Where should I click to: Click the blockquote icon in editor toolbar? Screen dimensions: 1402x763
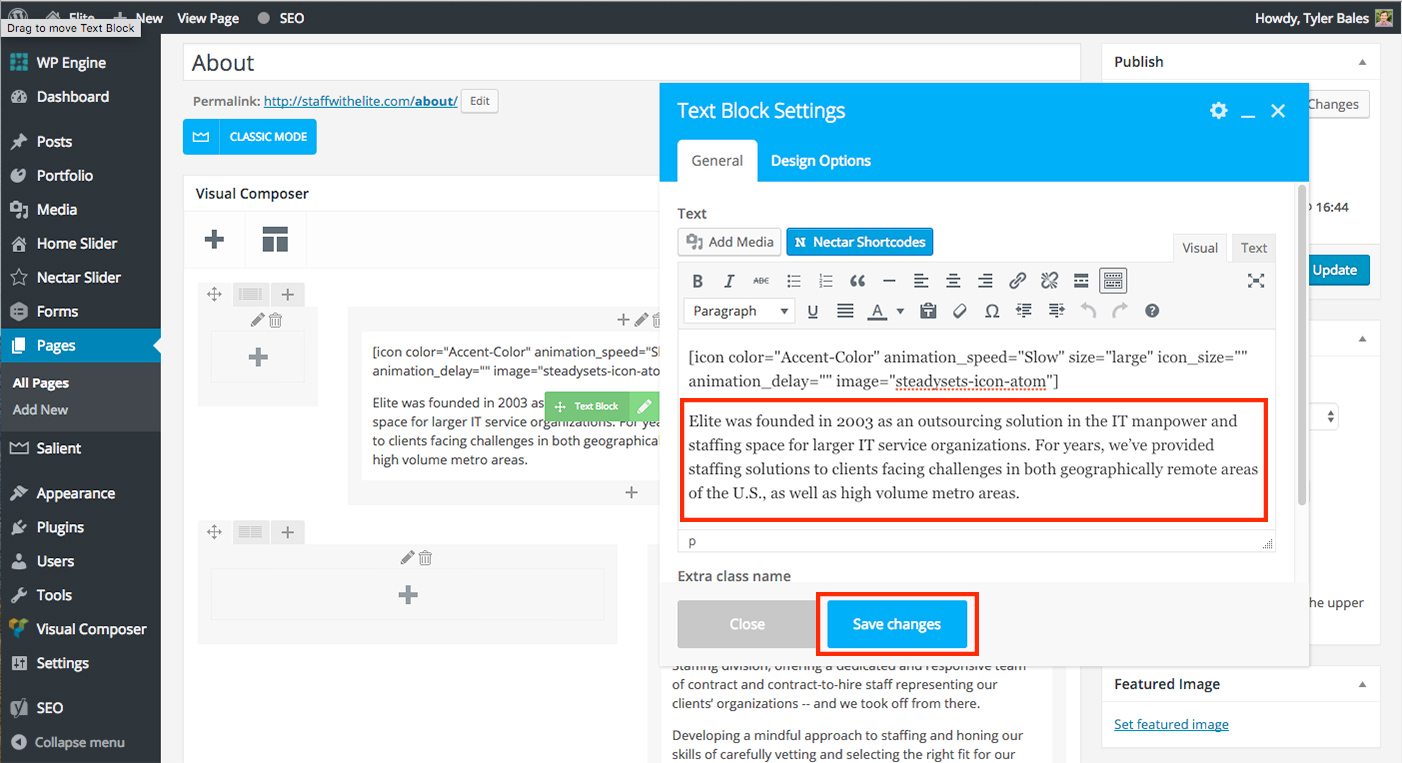point(857,281)
